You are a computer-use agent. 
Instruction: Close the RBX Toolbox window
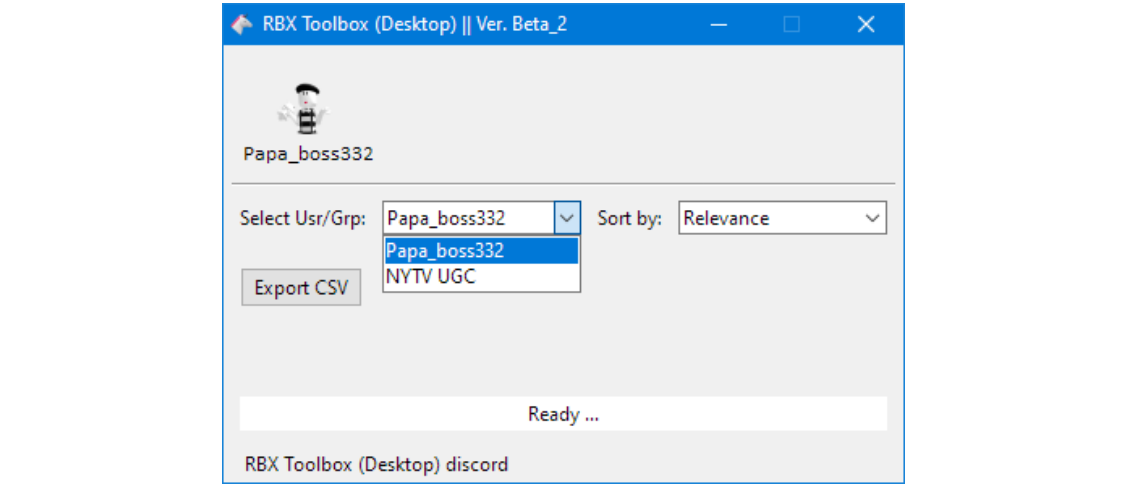866,24
